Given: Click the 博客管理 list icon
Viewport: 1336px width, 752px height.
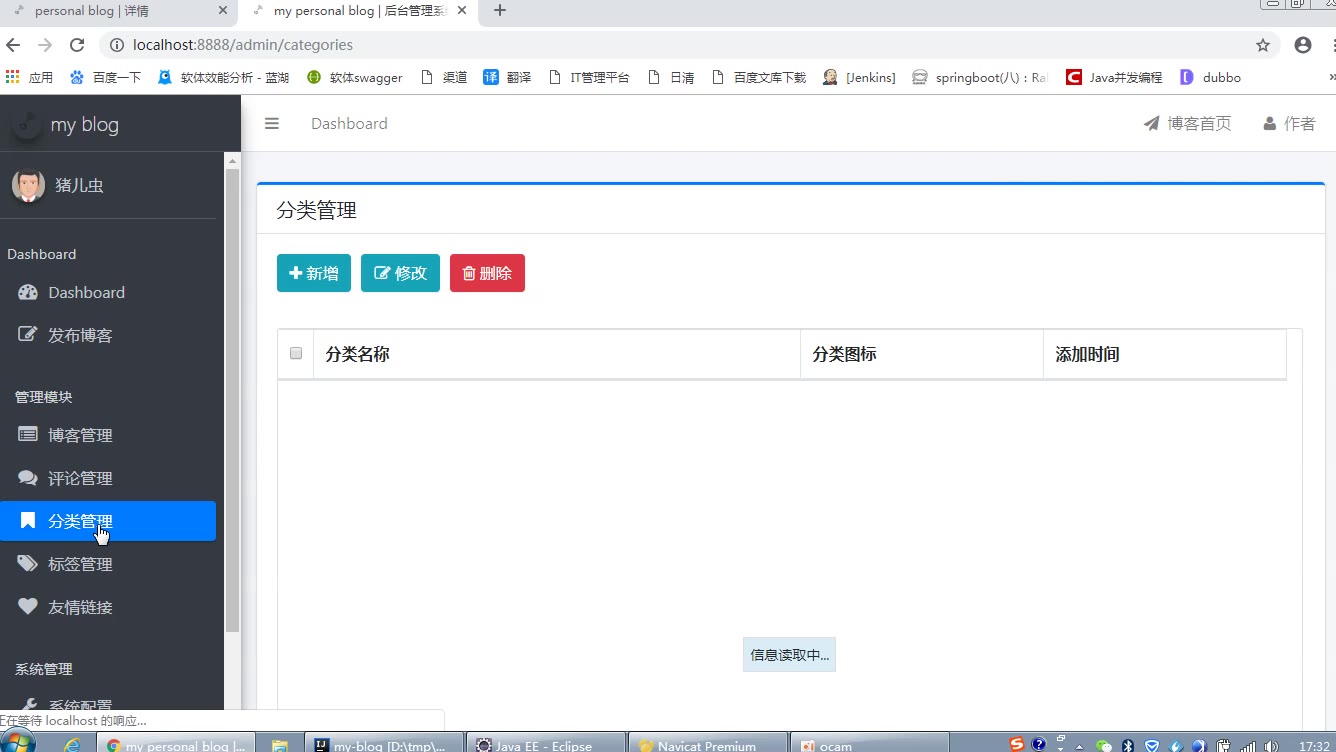Looking at the screenshot, I should click(x=28, y=435).
